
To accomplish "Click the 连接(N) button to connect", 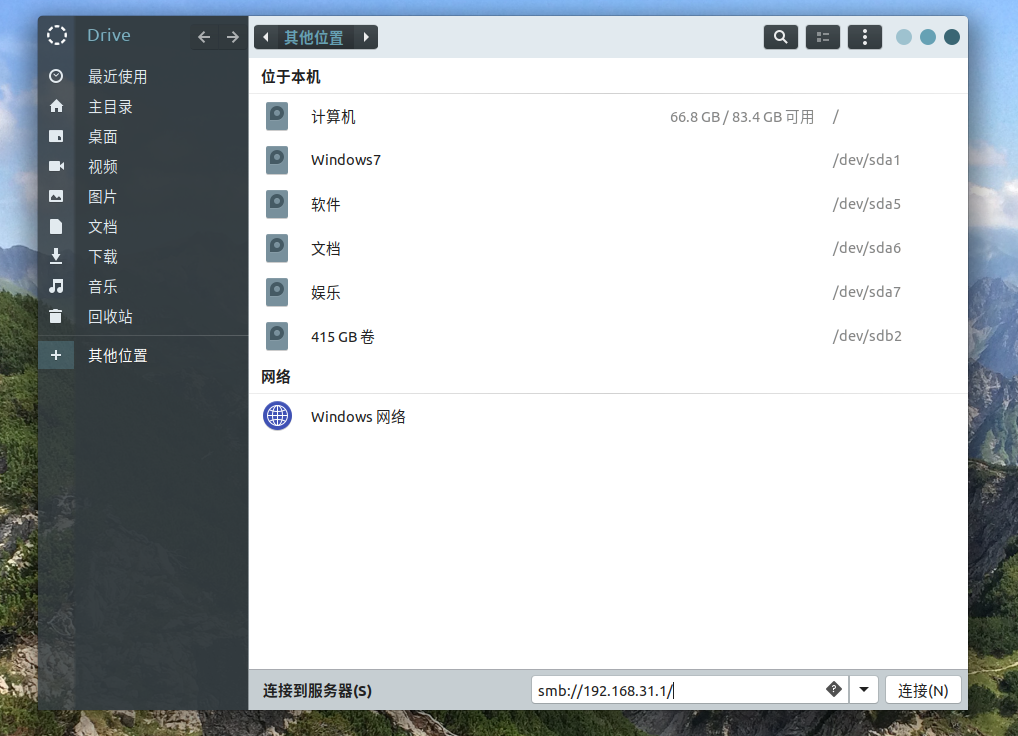I will click(922, 689).
